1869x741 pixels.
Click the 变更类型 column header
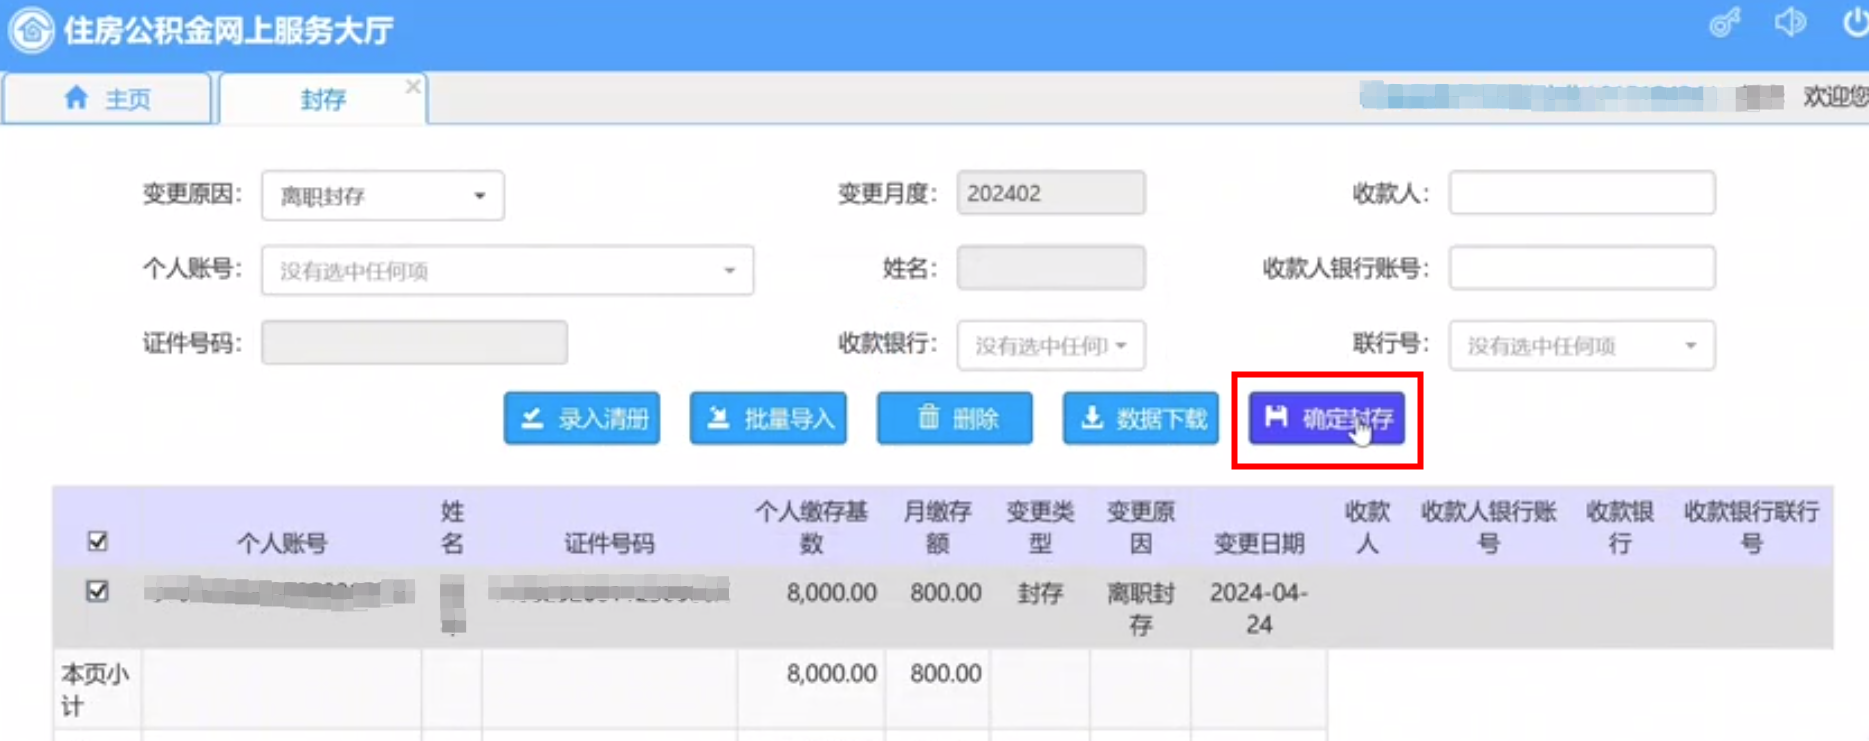[x=1040, y=527]
